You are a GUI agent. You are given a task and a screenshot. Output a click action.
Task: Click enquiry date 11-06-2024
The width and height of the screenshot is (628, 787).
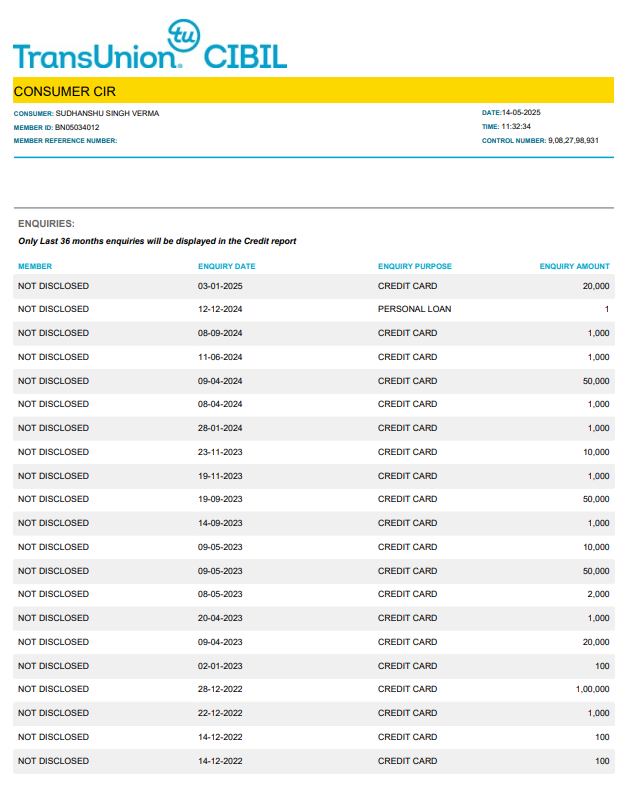tap(220, 357)
